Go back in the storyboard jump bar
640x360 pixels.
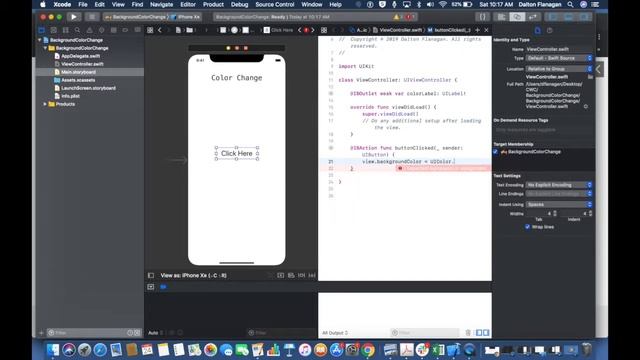click(160, 30)
